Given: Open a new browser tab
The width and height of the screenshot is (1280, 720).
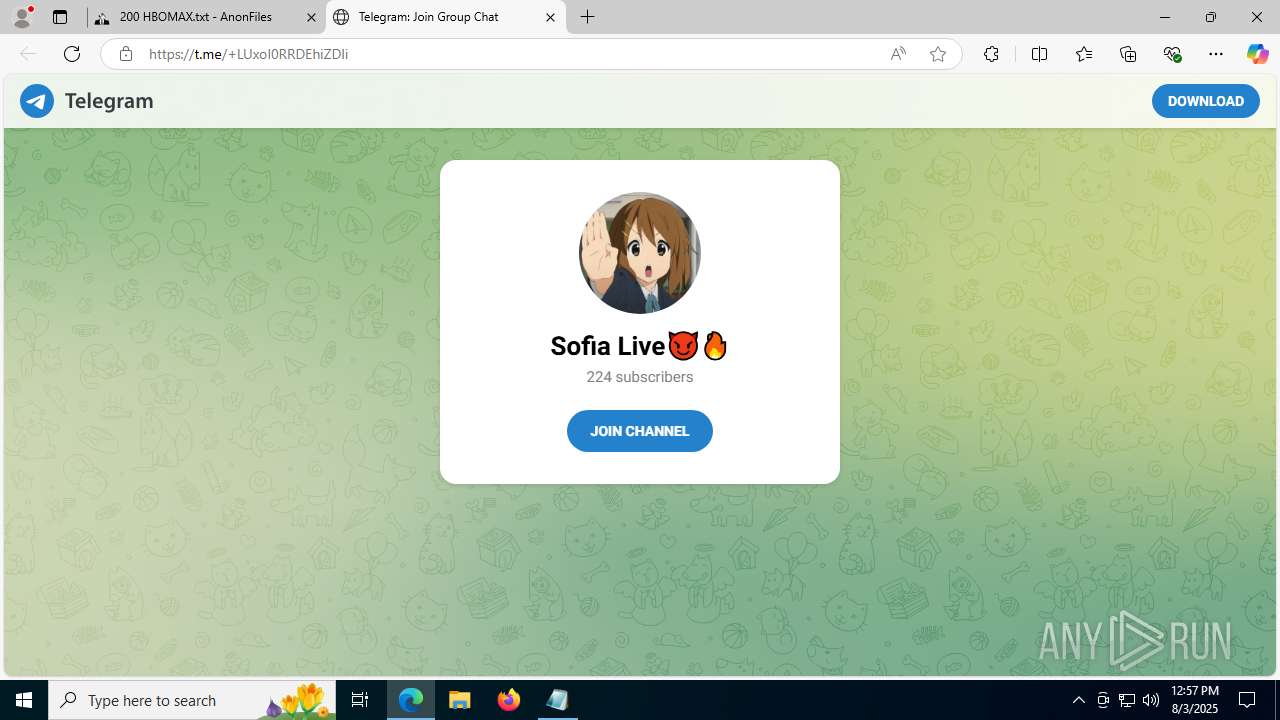Looking at the screenshot, I should [588, 17].
